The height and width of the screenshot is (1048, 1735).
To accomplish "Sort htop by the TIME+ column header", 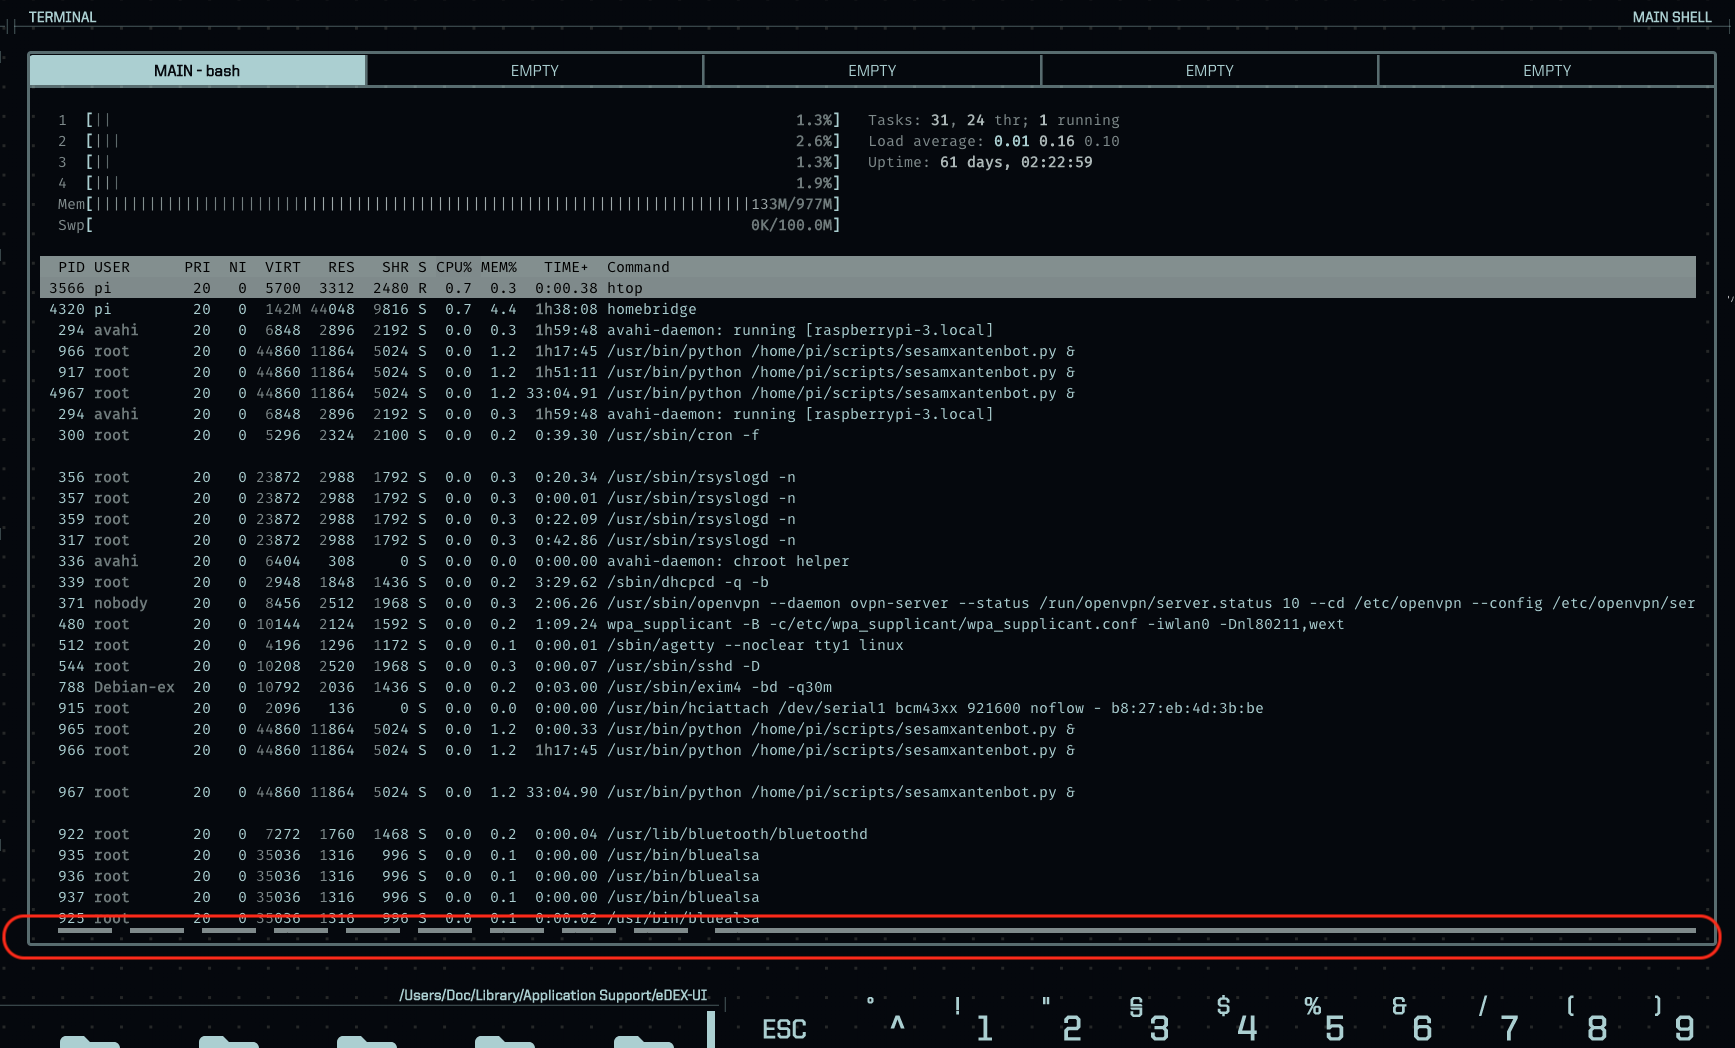I will pos(566,267).
